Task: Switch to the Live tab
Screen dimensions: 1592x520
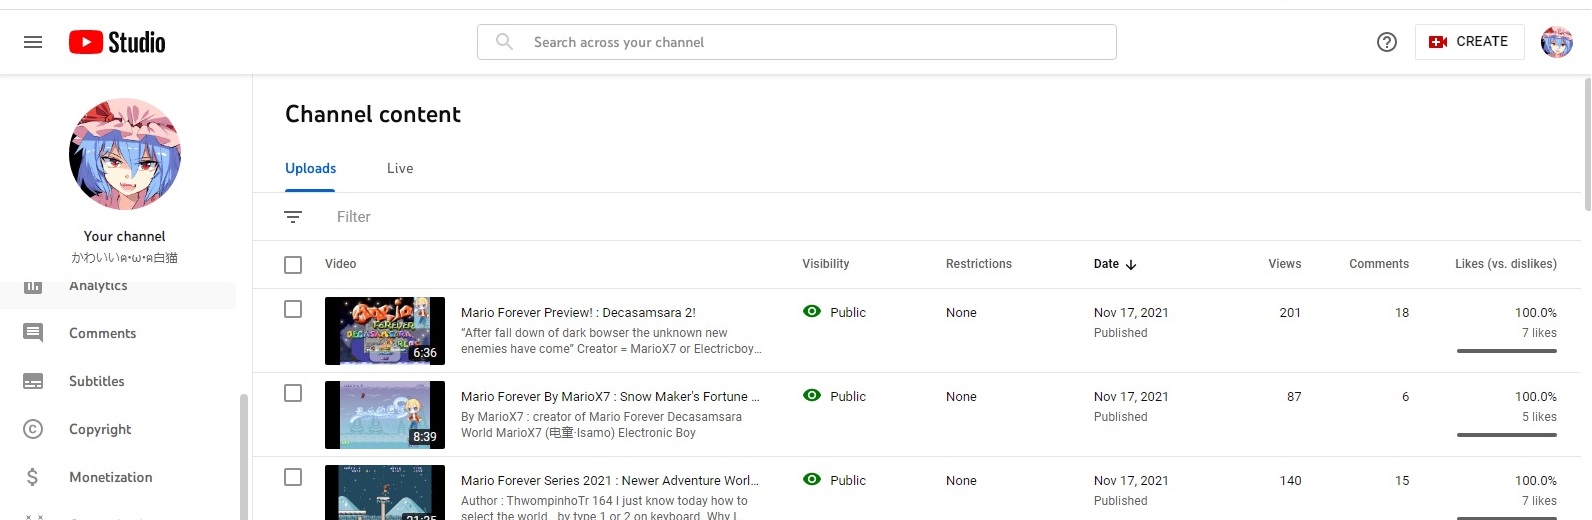Action: click(400, 168)
